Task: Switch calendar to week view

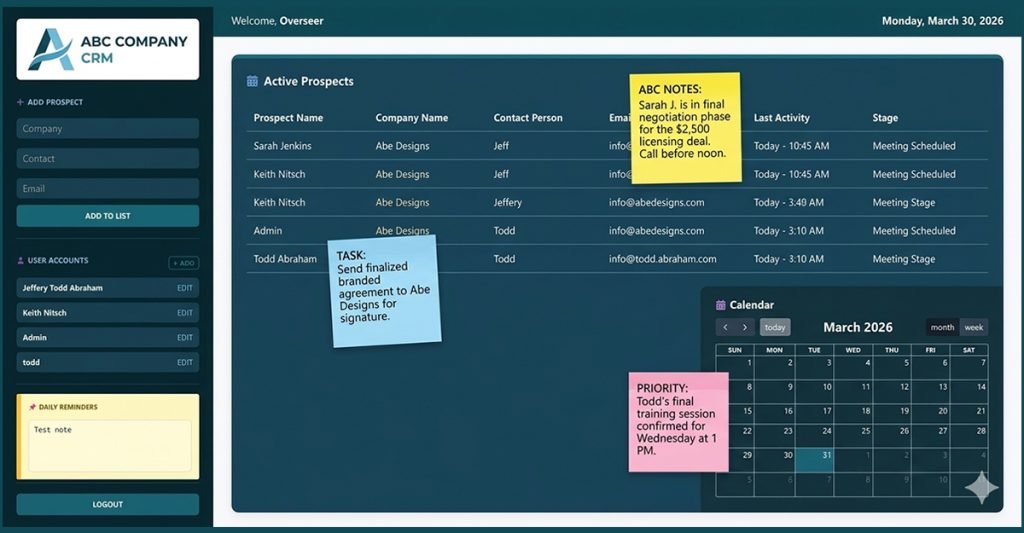Action: pyautogui.click(x=974, y=327)
